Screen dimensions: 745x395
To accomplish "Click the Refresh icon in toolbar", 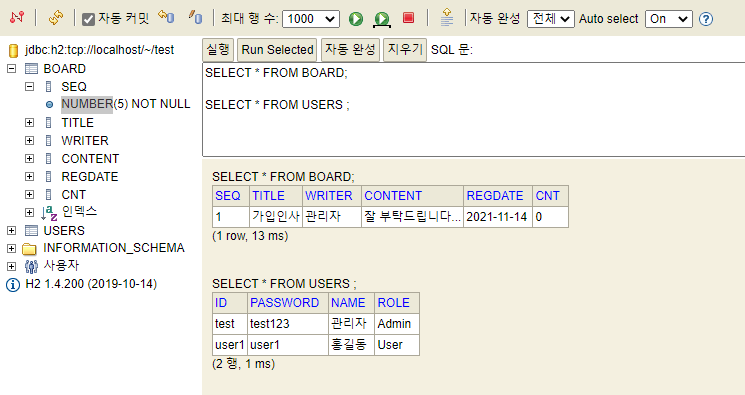I will 56,19.
